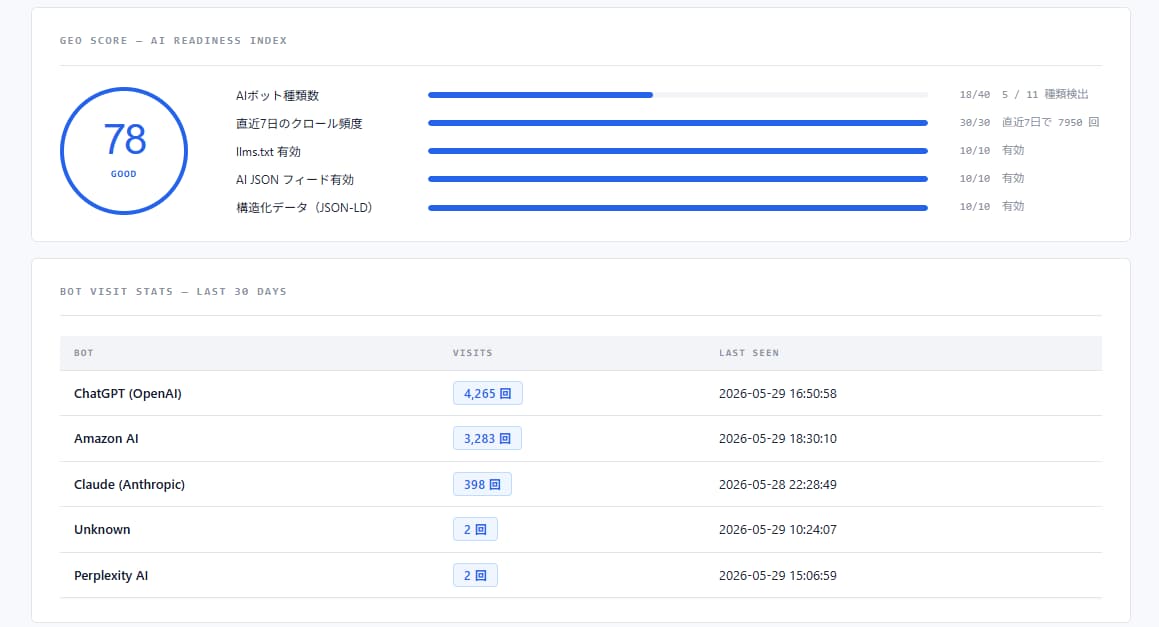Select the Perplexity AI bot name
The image size is (1159, 627).
click(111, 575)
